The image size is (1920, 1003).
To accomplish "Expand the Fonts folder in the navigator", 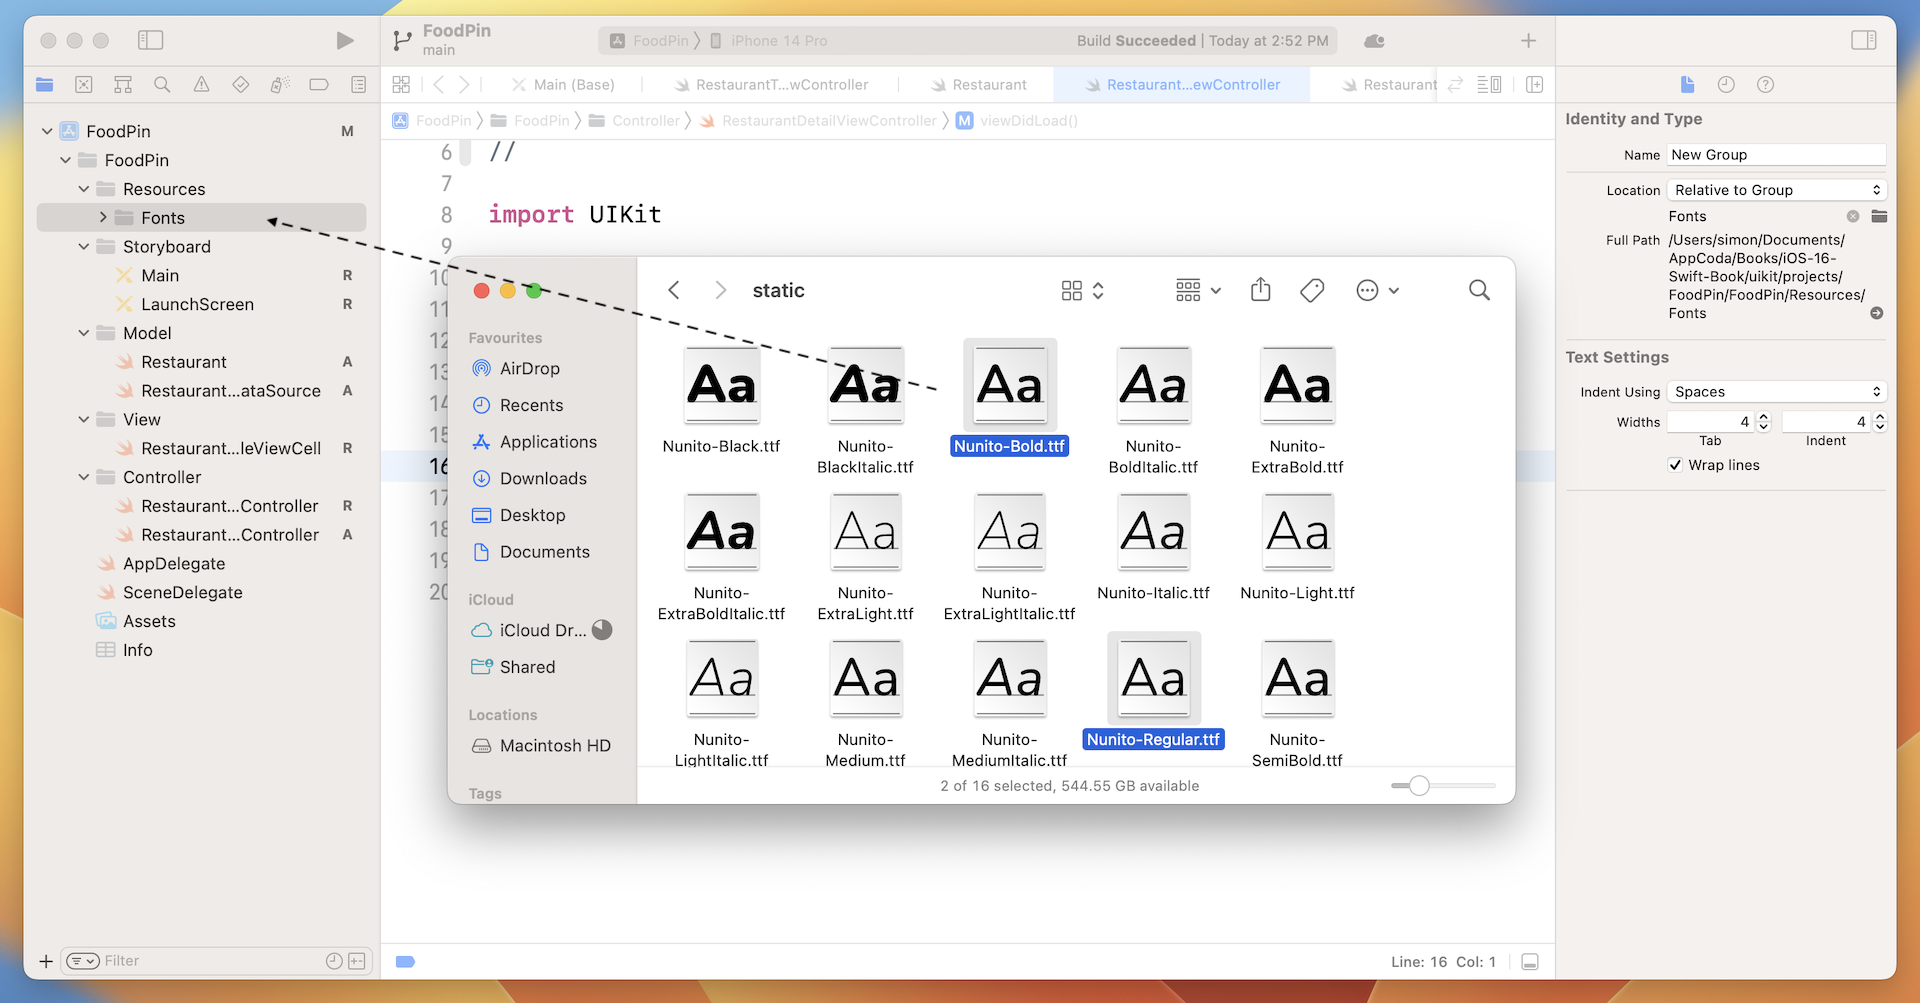I will [x=102, y=217].
